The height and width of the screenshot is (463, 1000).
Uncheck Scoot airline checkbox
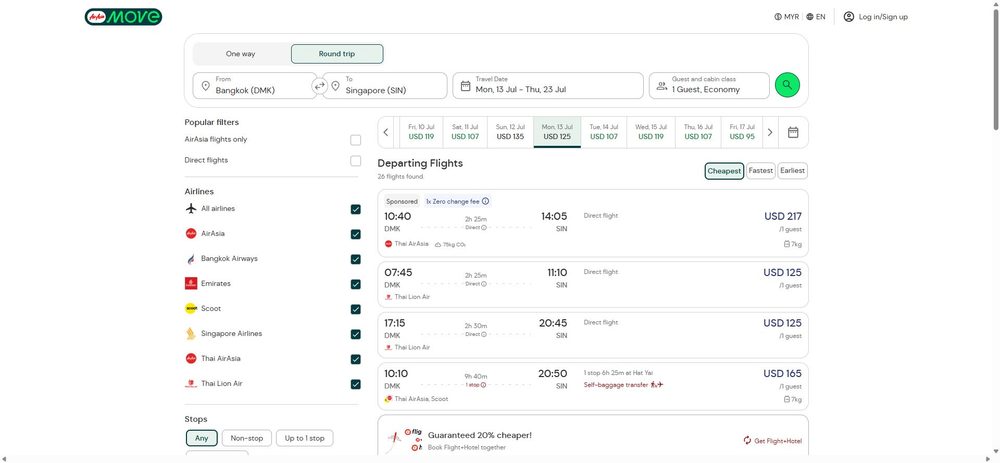[x=355, y=309]
